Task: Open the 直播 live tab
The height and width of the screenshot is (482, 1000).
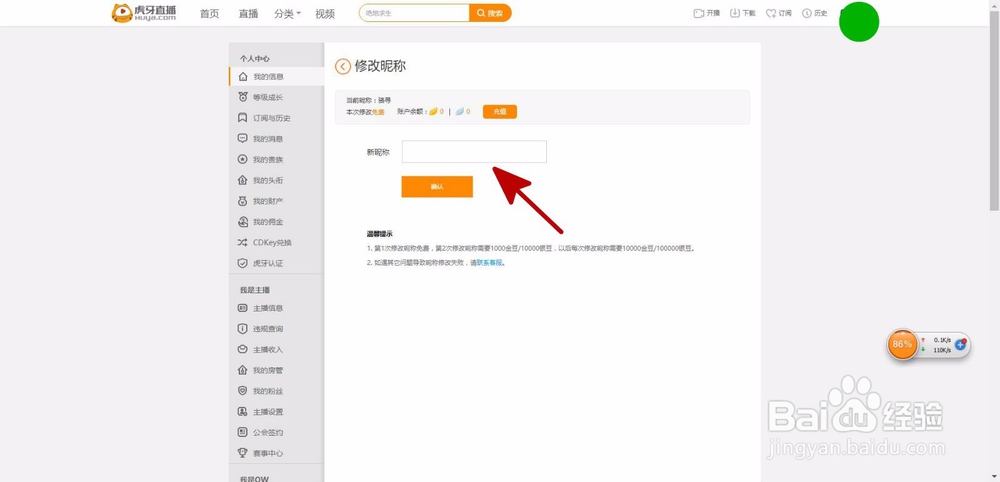Action: [x=248, y=13]
